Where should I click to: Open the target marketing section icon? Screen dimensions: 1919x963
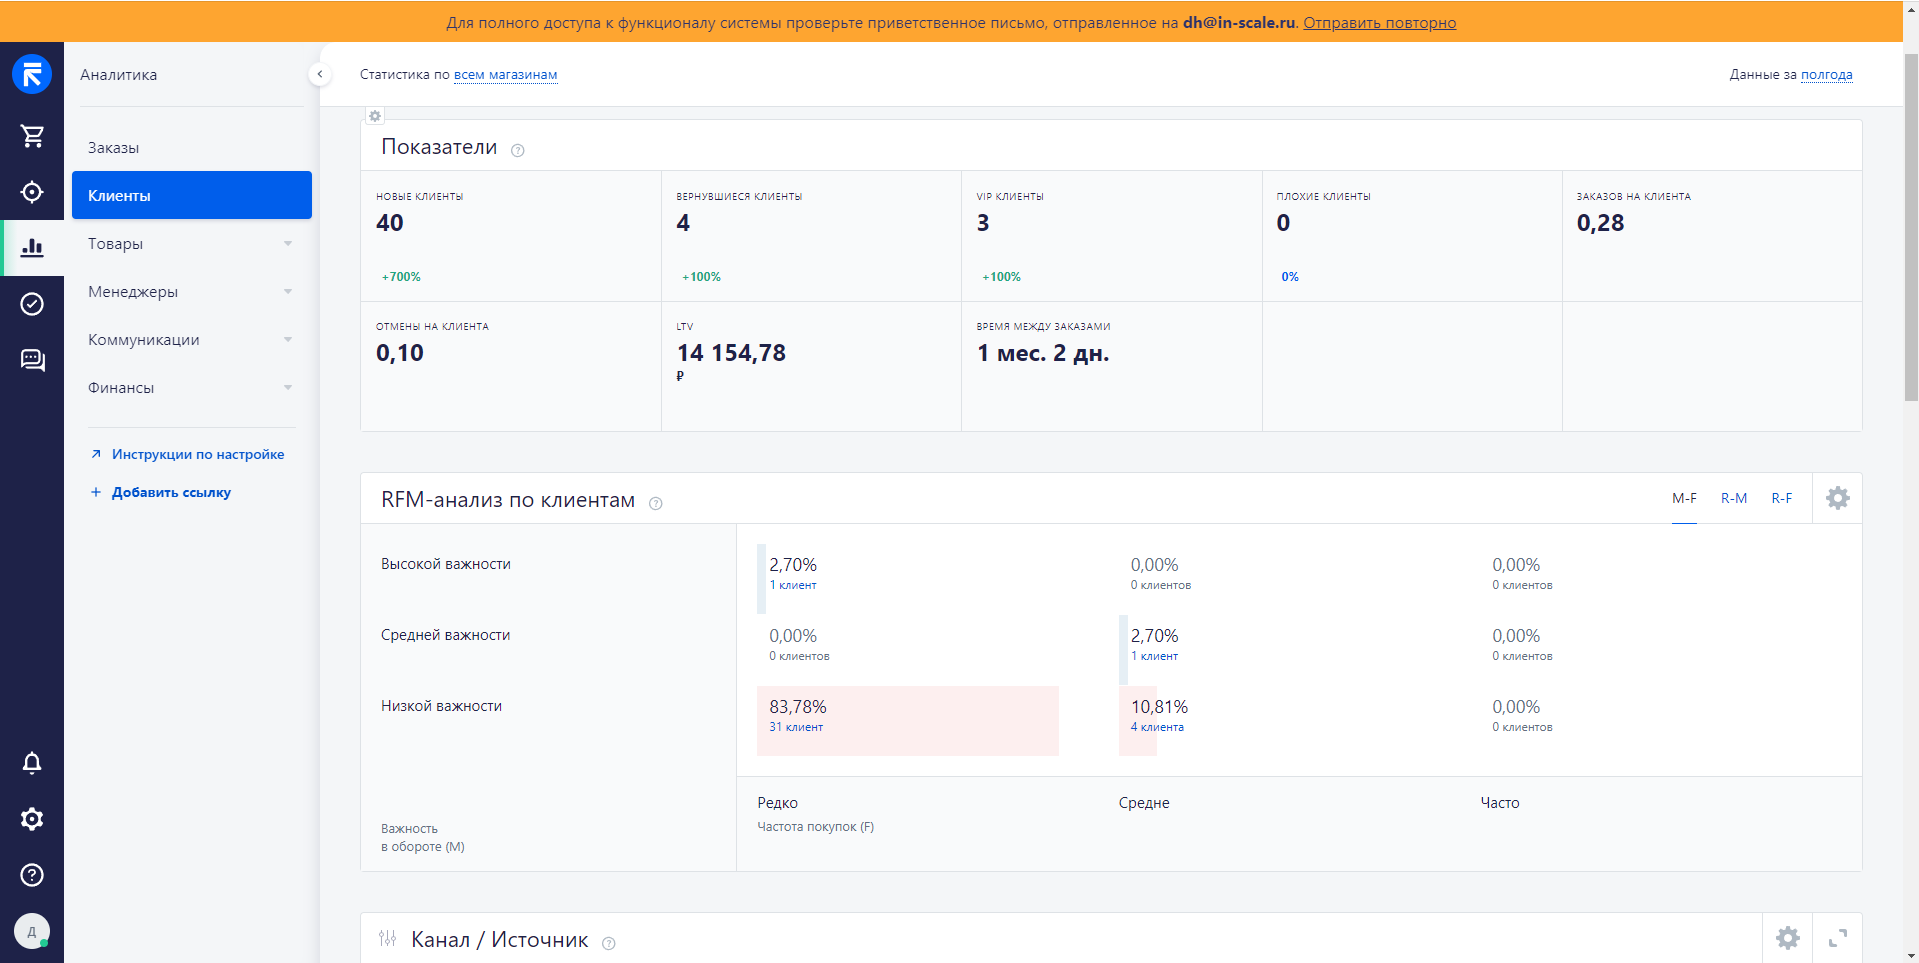click(x=32, y=191)
